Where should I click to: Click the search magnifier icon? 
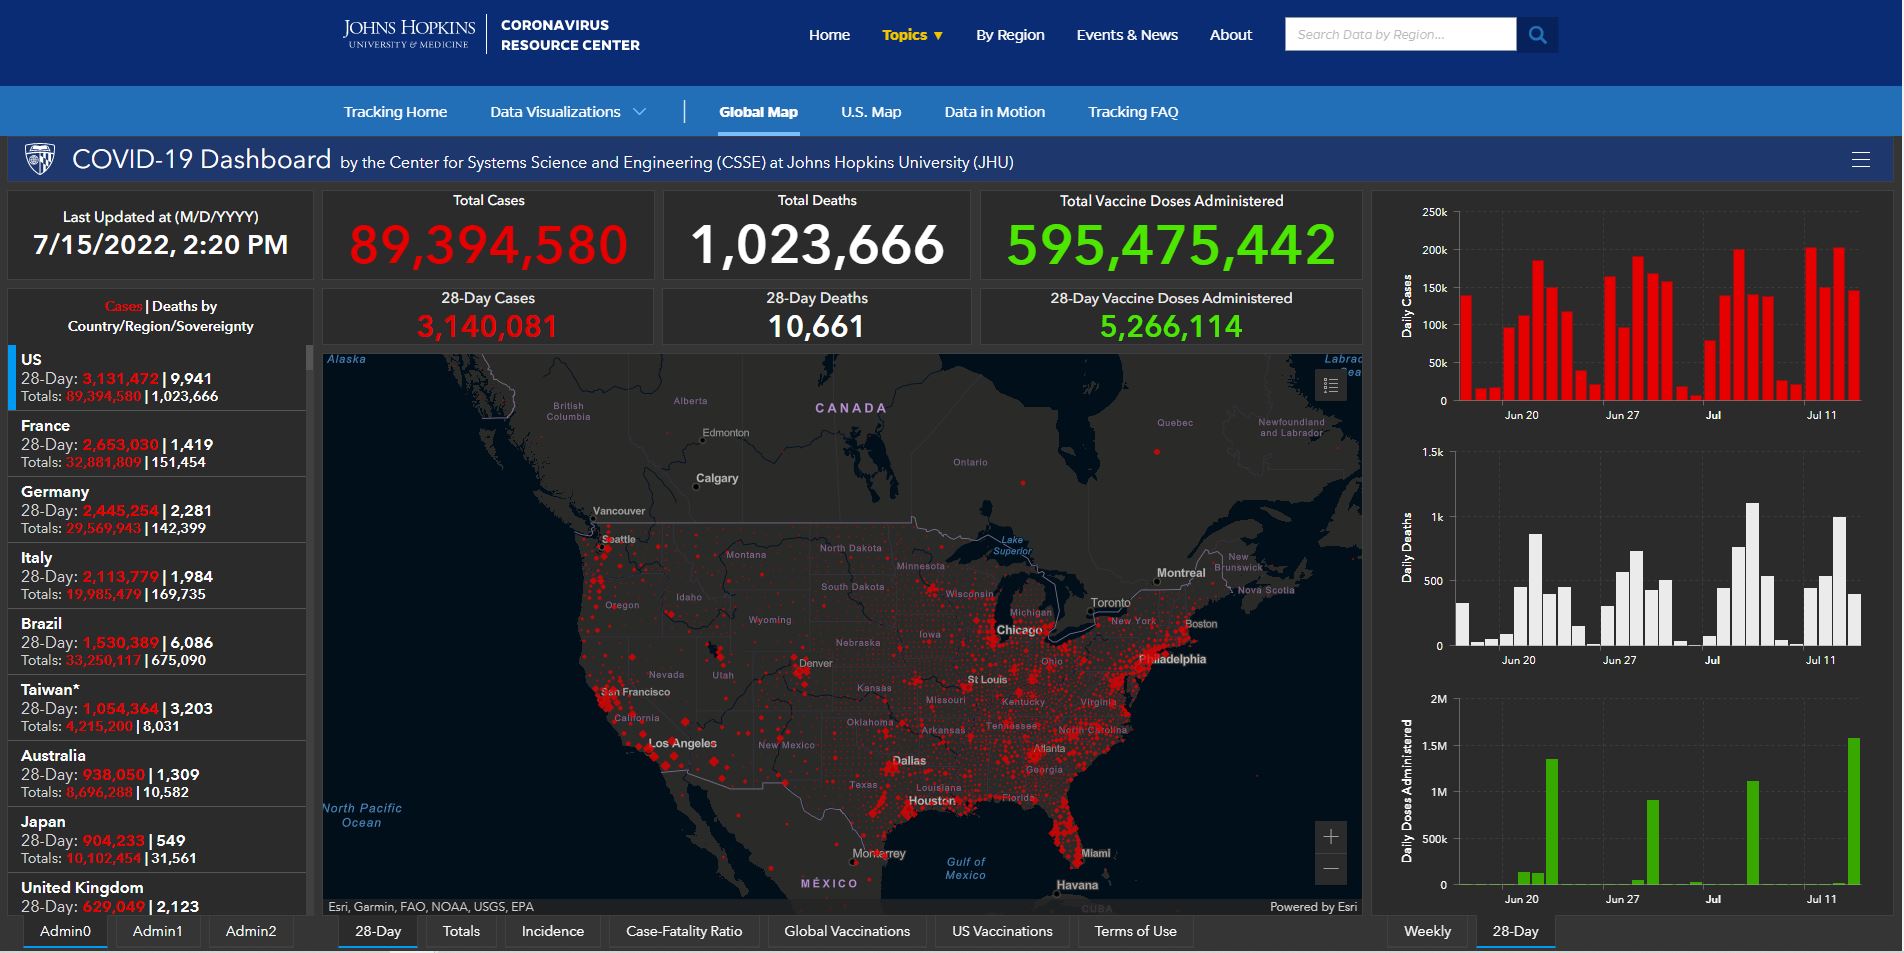click(1537, 35)
